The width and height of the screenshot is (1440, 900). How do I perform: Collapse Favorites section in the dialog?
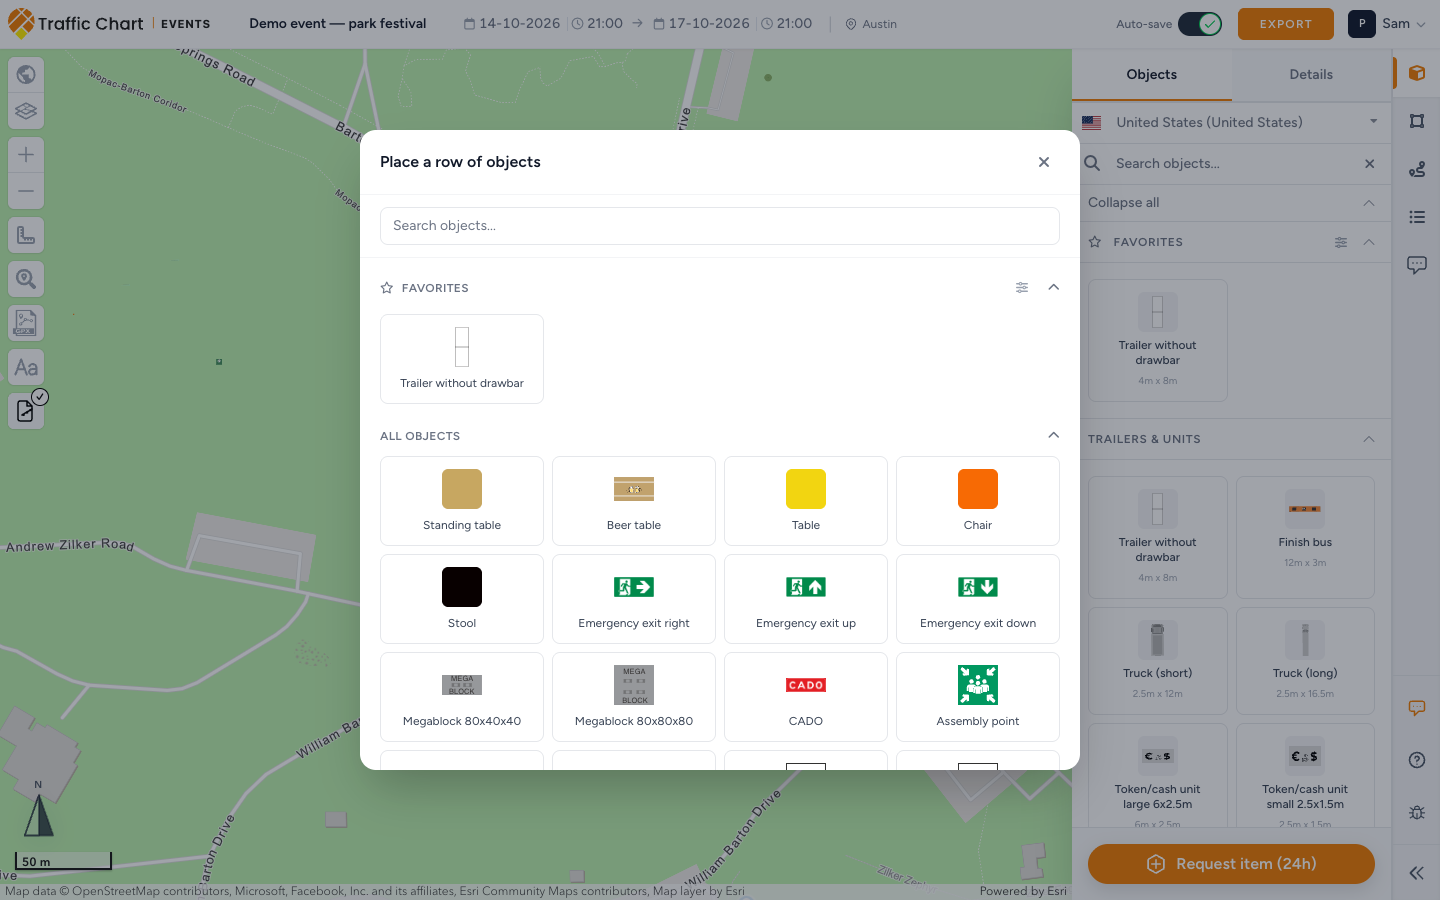coord(1053,287)
